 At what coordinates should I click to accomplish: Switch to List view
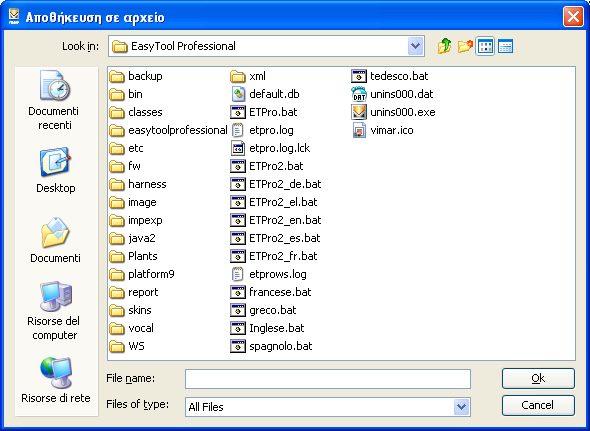point(485,46)
